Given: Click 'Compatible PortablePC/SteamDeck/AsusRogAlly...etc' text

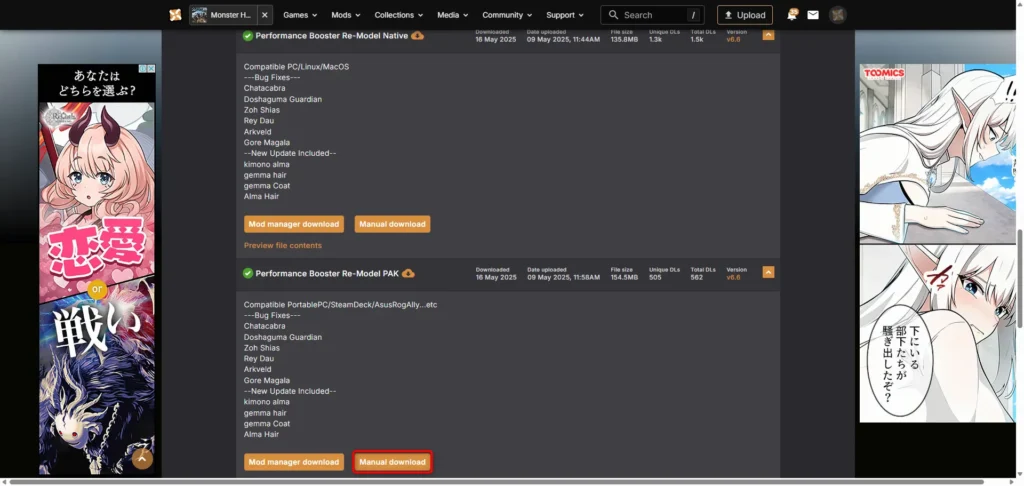Looking at the screenshot, I should [340, 304].
